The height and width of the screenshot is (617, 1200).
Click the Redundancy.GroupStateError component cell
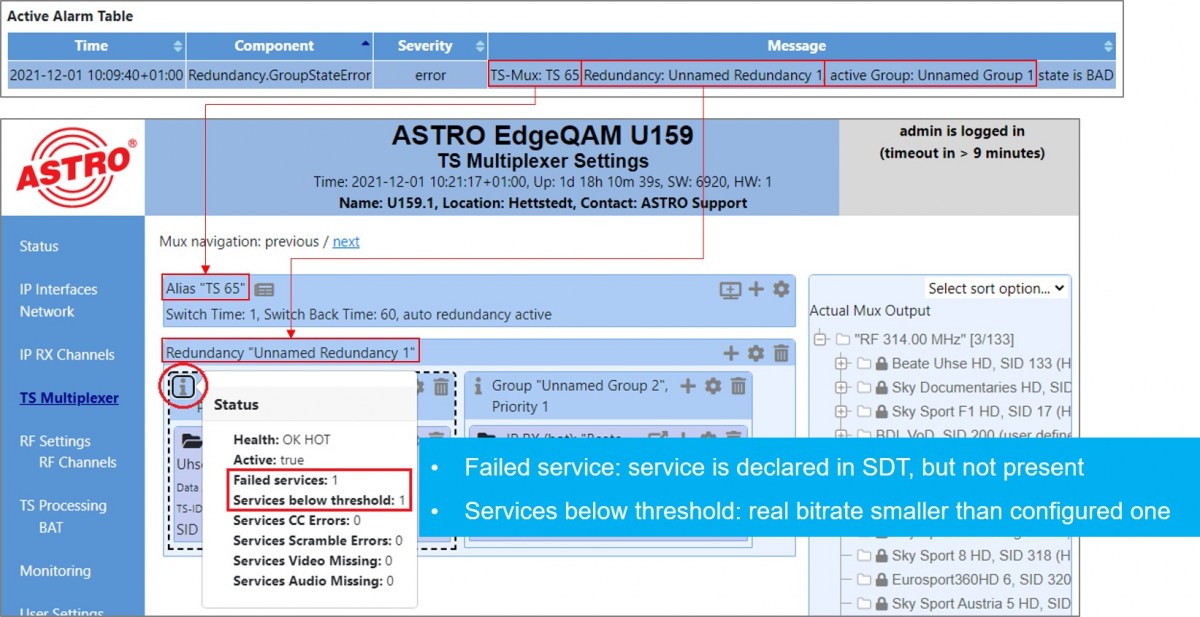pyautogui.click(x=279, y=75)
